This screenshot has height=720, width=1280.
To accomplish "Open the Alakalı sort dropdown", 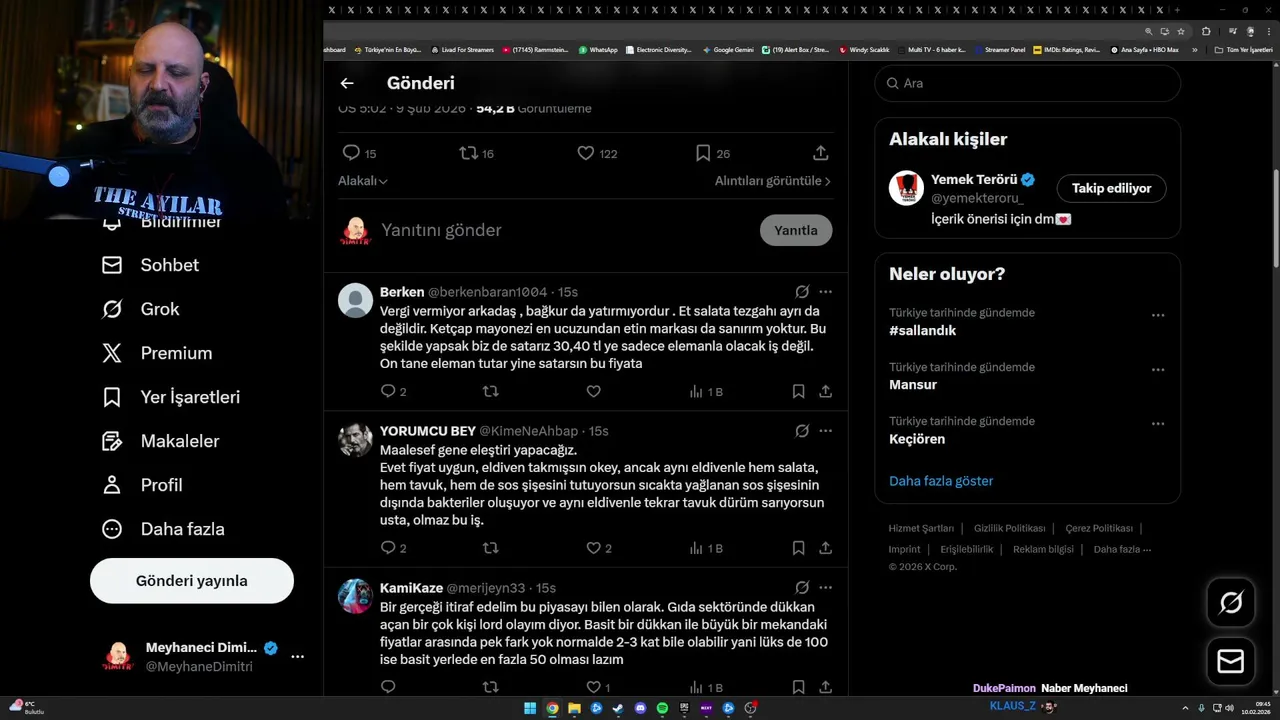I will [x=363, y=181].
